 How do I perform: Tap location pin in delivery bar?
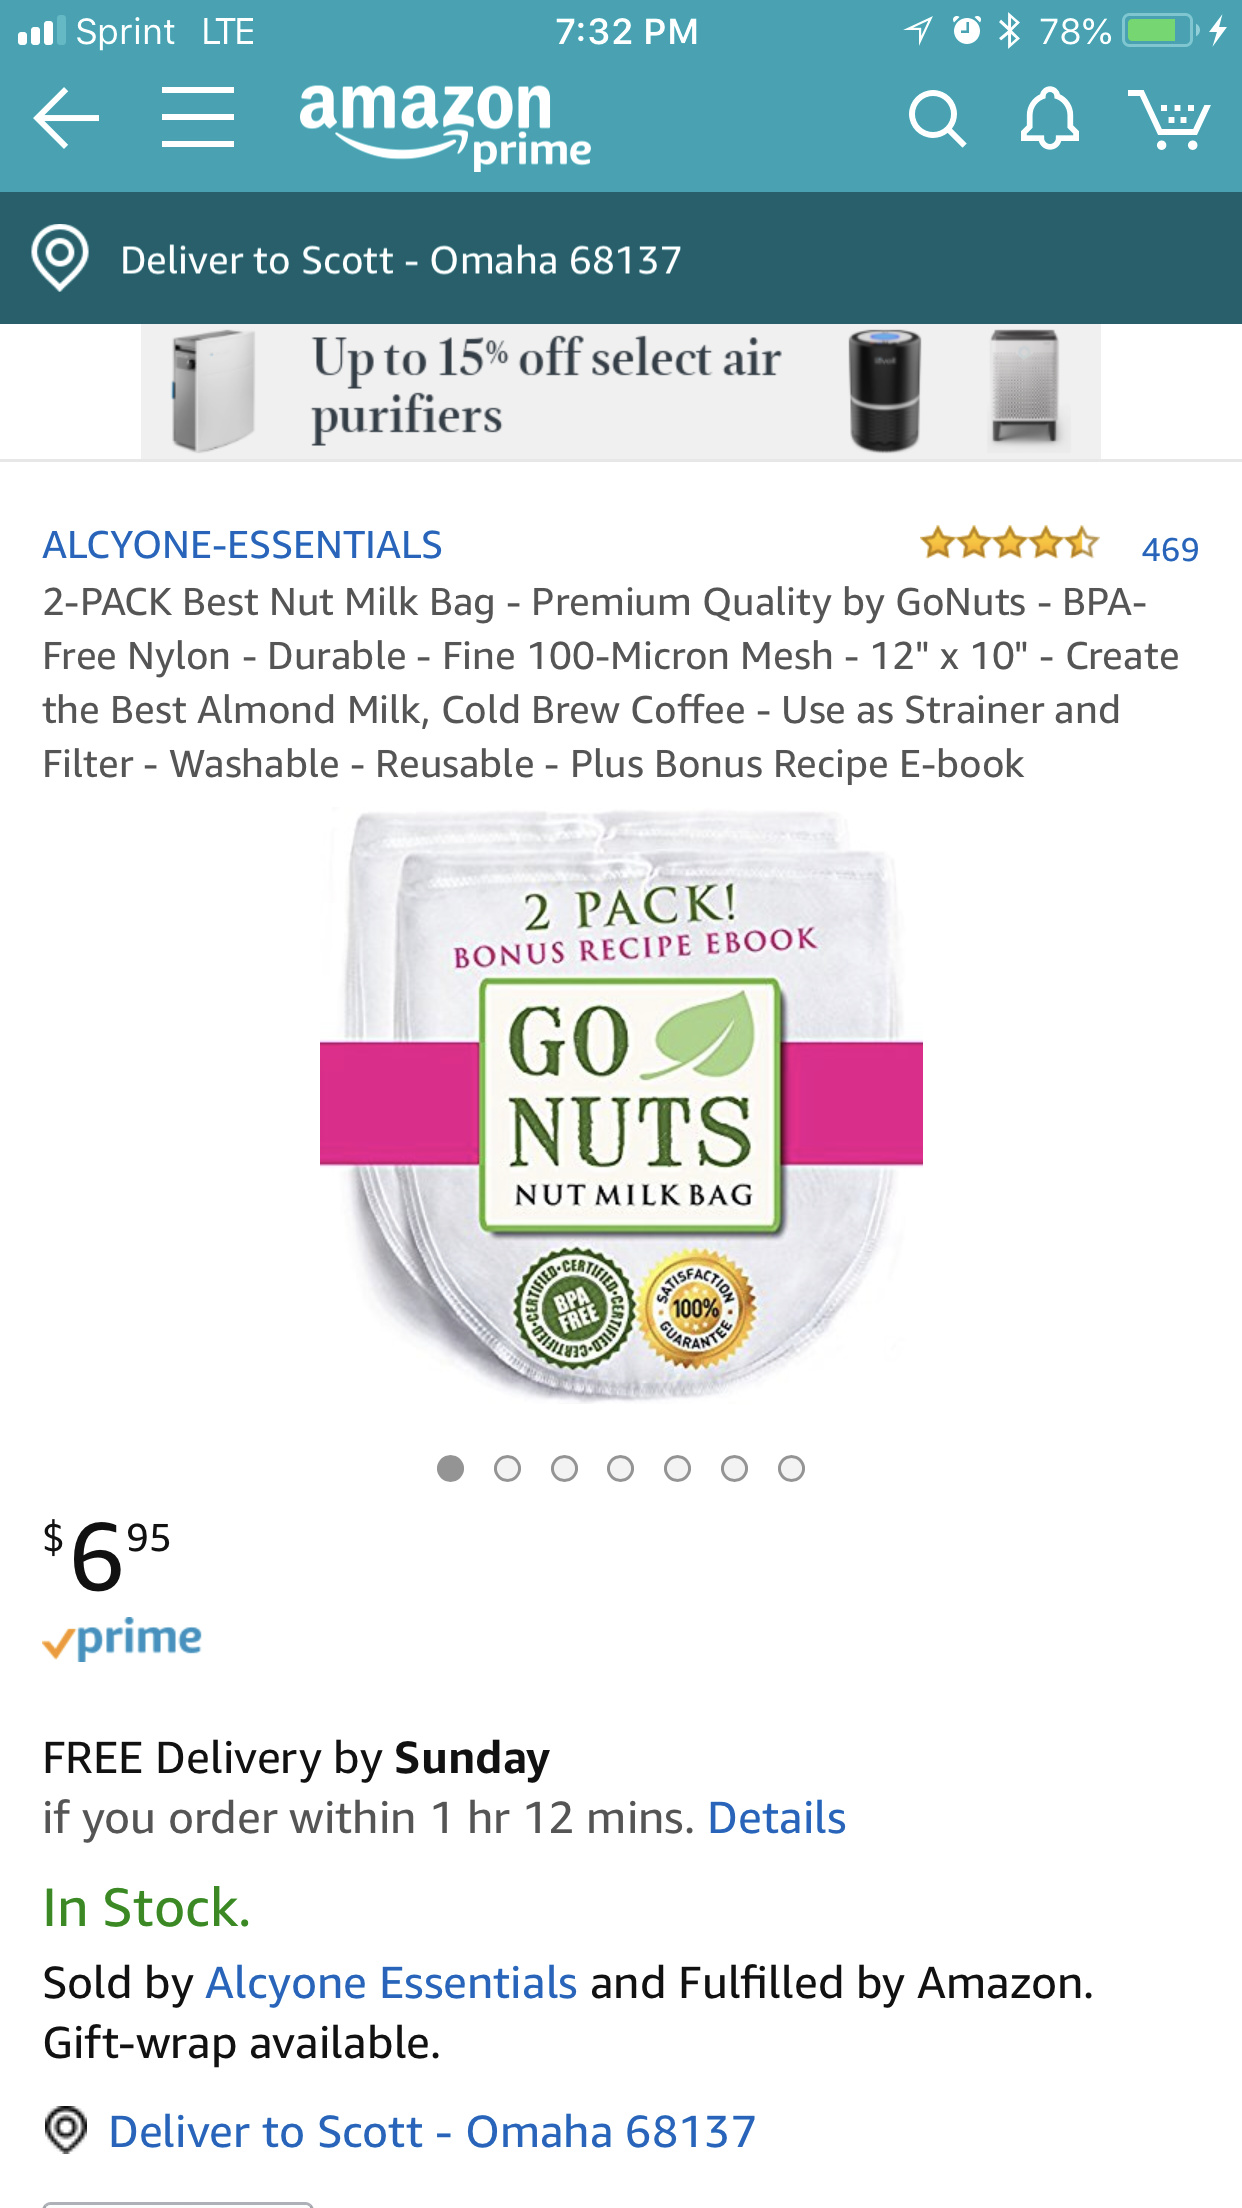[60, 258]
